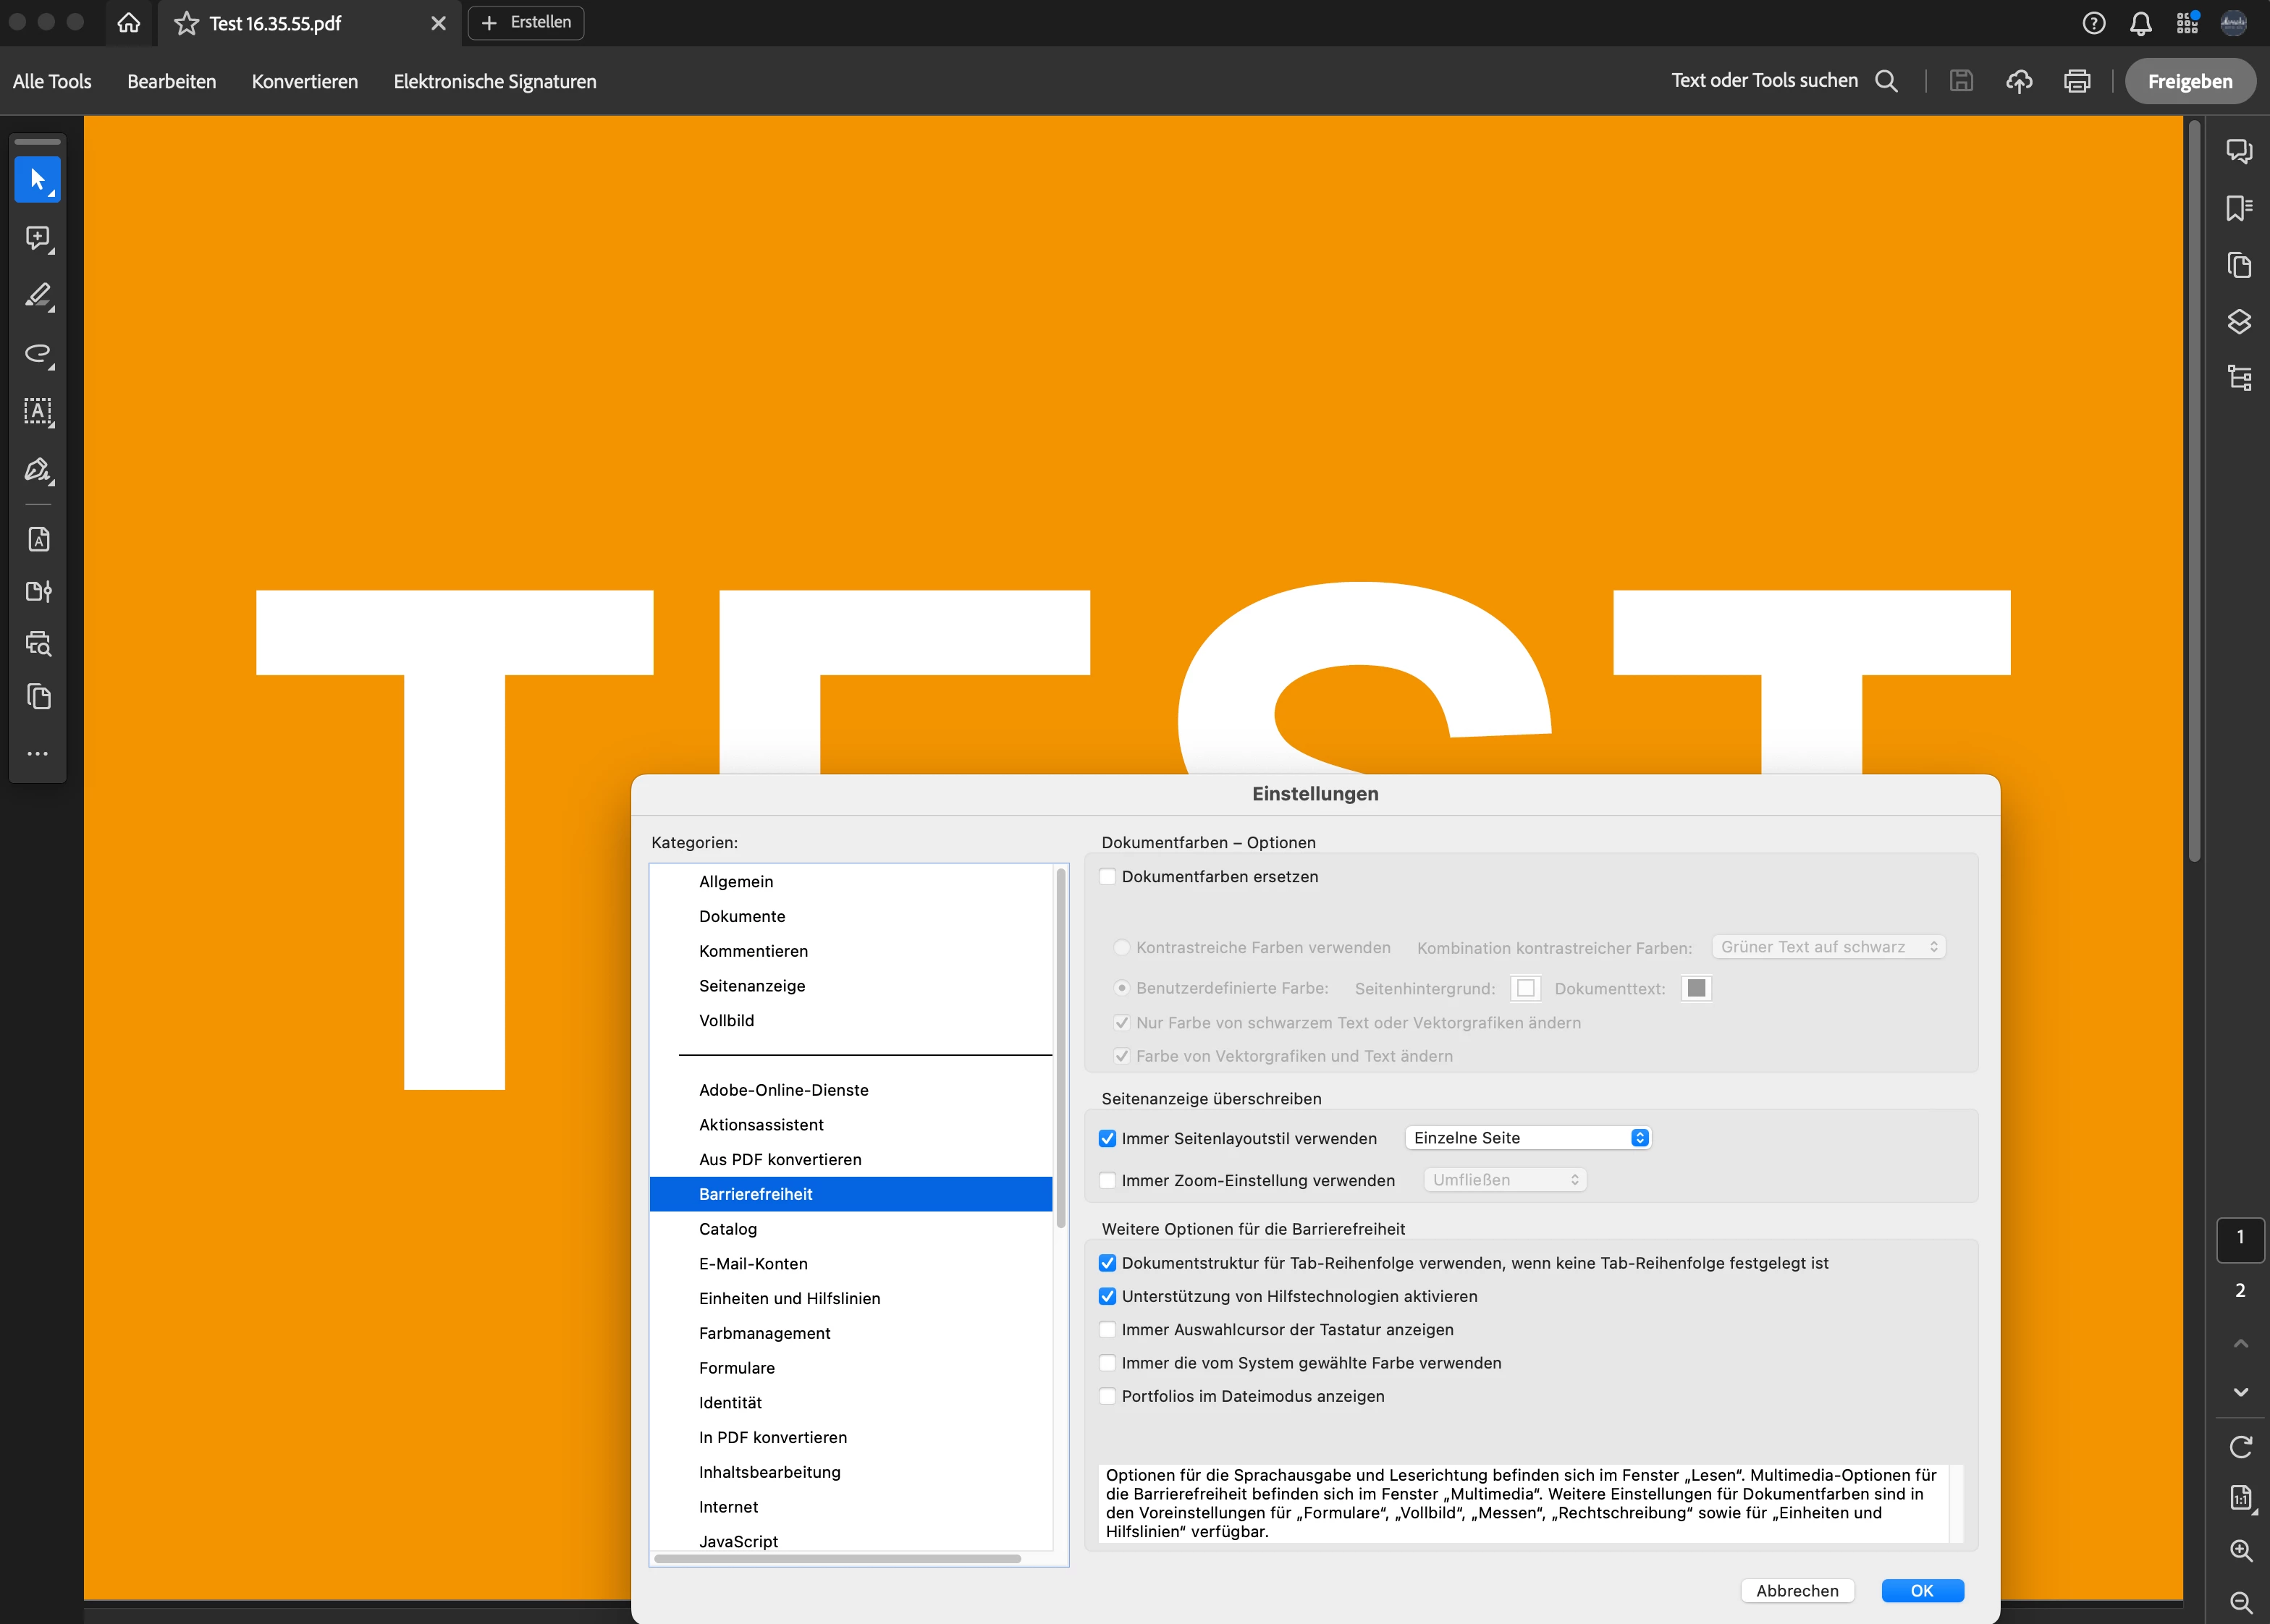Open the Umfließen zoom dropdown
Viewport: 2270px width, 1624px height.
[x=1505, y=1180]
